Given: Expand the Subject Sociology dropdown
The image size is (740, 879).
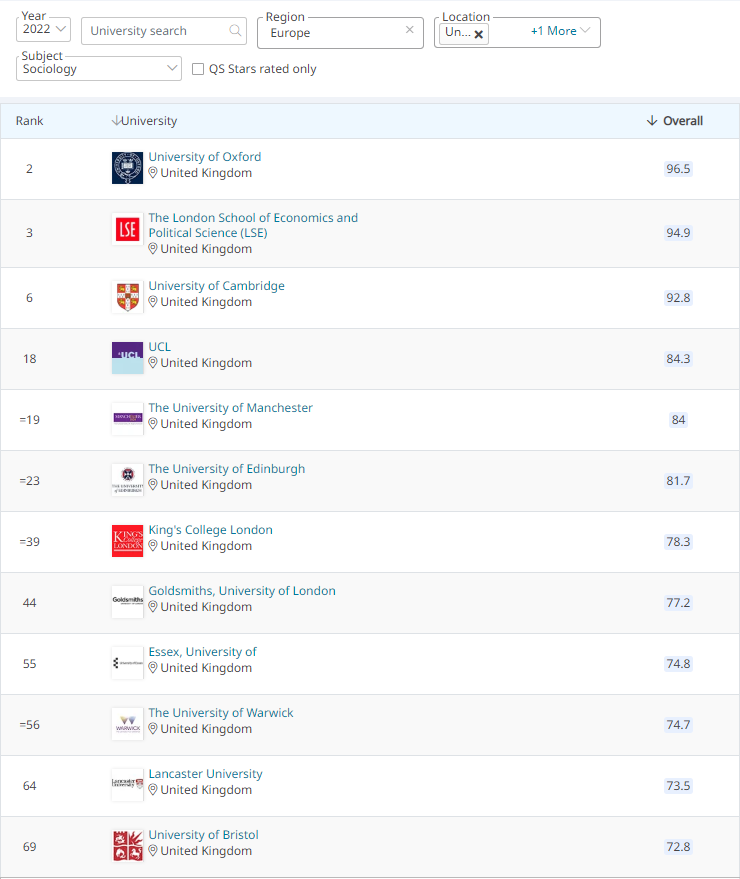Looking at the screenshot, I should tap(171, 69).
